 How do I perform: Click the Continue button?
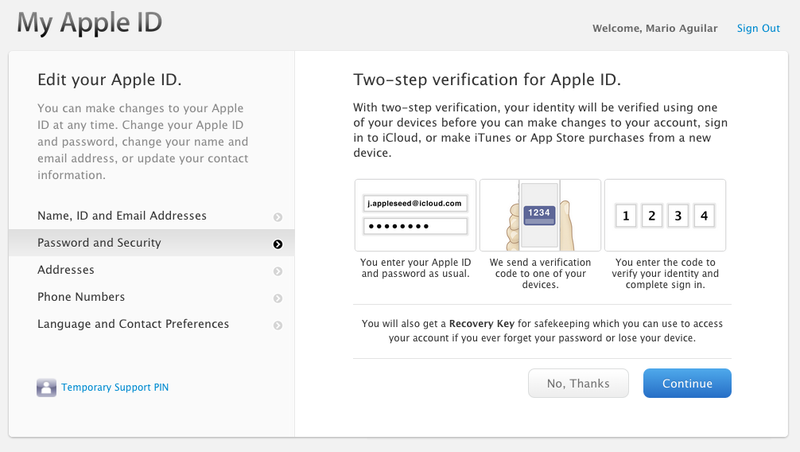(687, 383)
